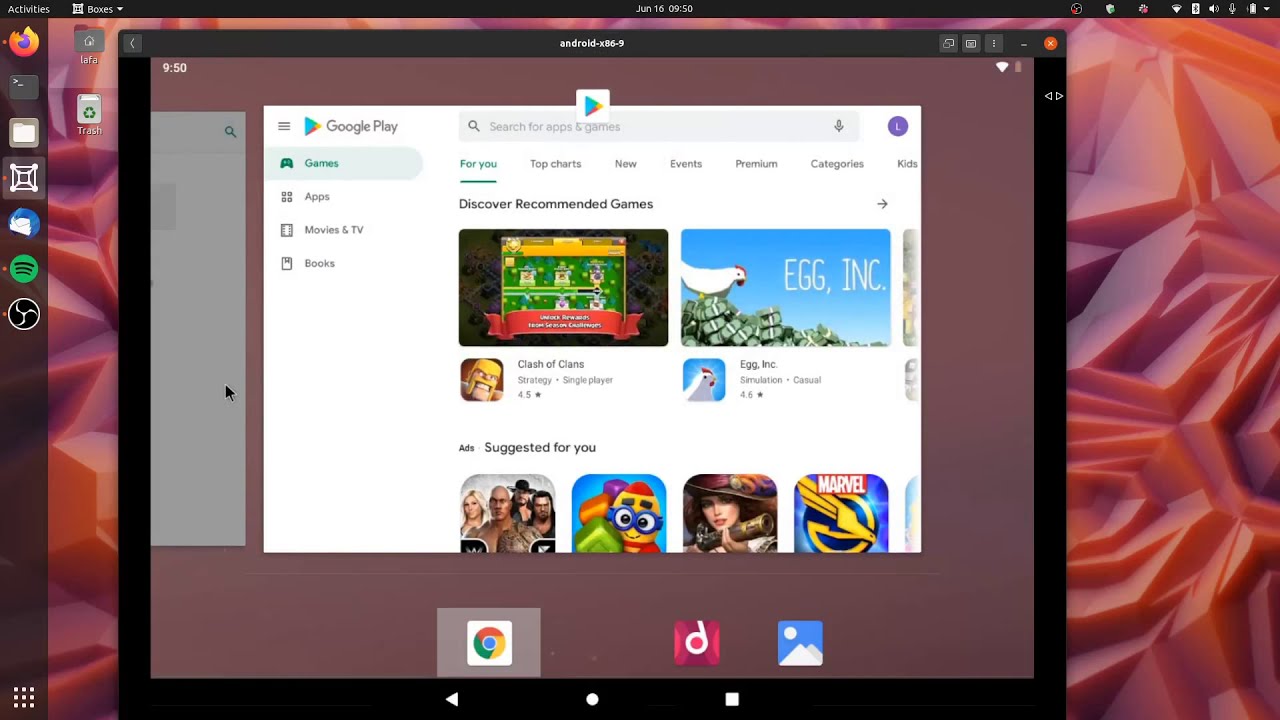Viewport: 1280px width, 720px height.
Task: Switch to the Events tab
Action: pos(686,164)
